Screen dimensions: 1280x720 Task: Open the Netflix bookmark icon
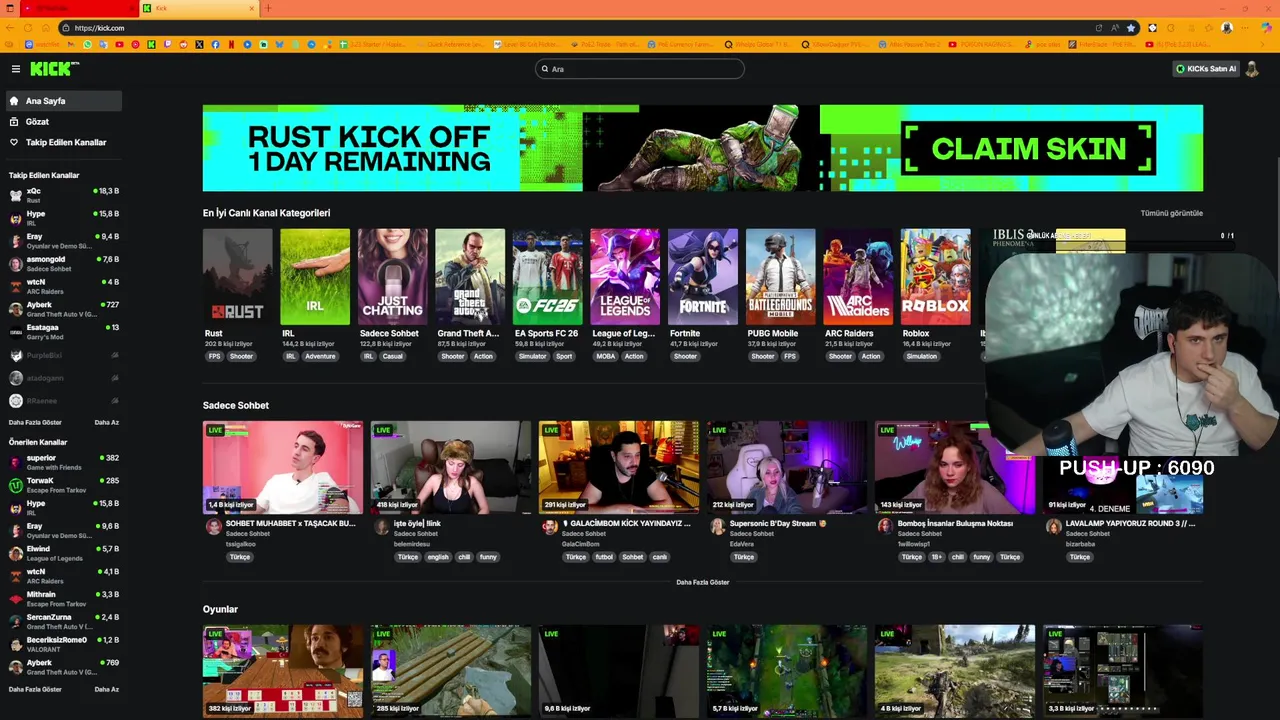point(231,44)
